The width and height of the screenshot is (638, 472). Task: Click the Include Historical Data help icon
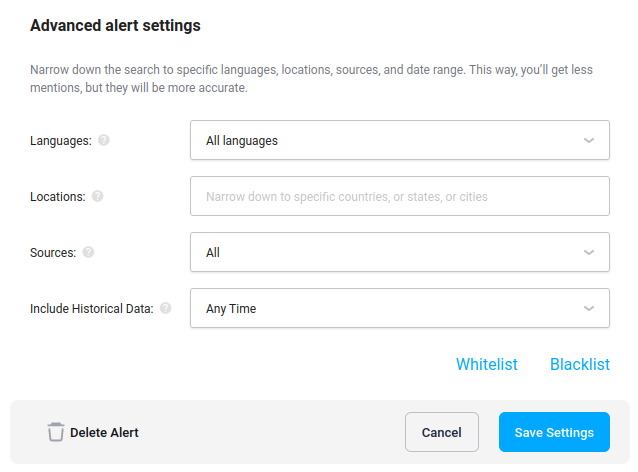click(165, 308)
